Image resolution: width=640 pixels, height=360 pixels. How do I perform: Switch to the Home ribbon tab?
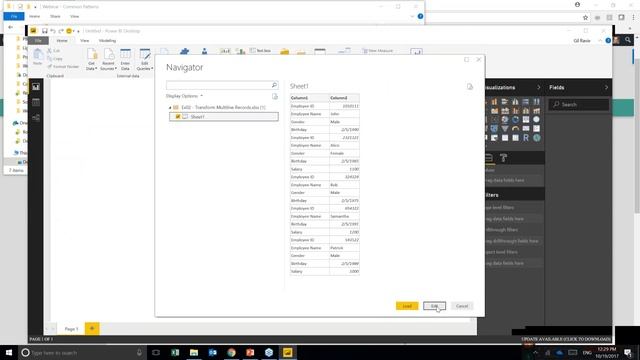(x=62, y=40)
